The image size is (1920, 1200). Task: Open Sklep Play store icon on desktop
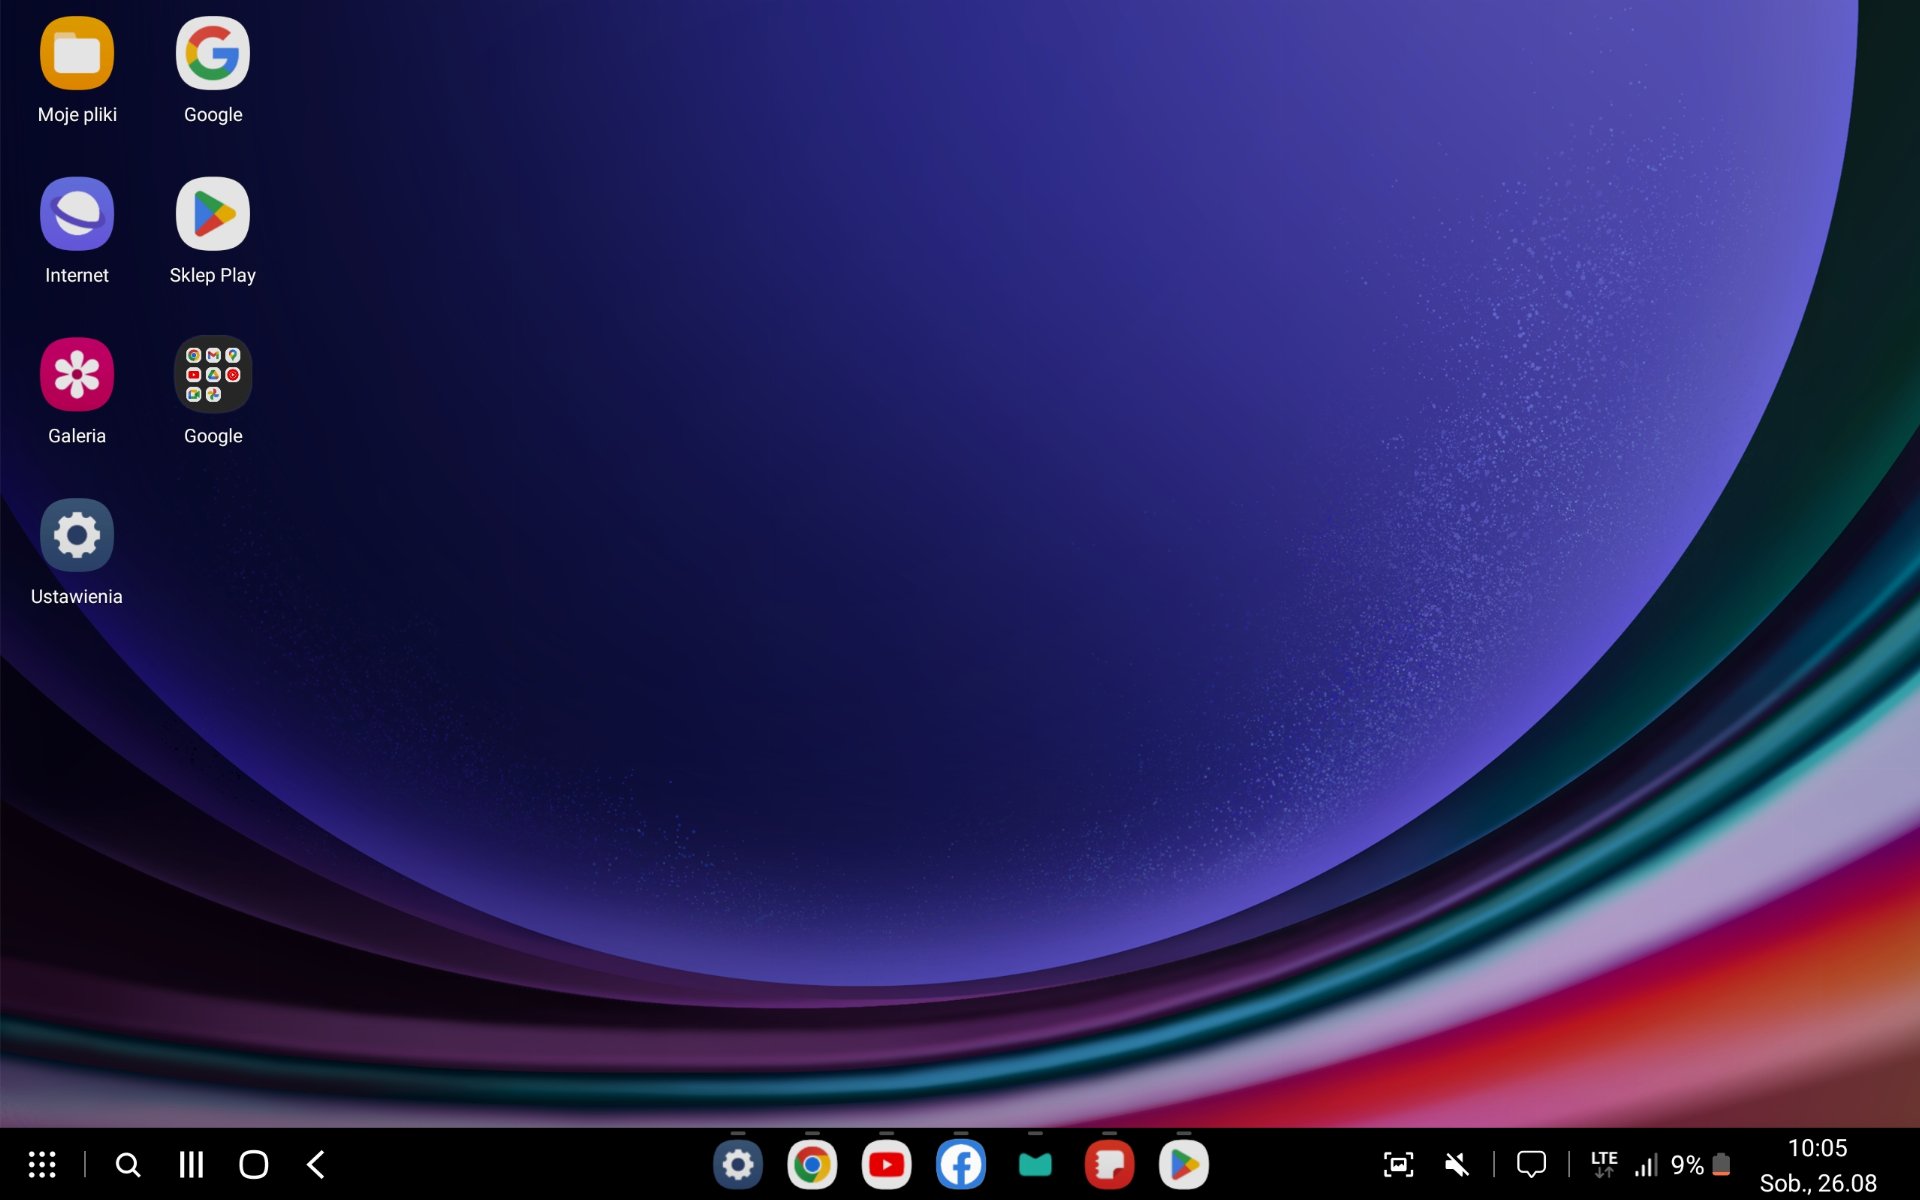213,214
